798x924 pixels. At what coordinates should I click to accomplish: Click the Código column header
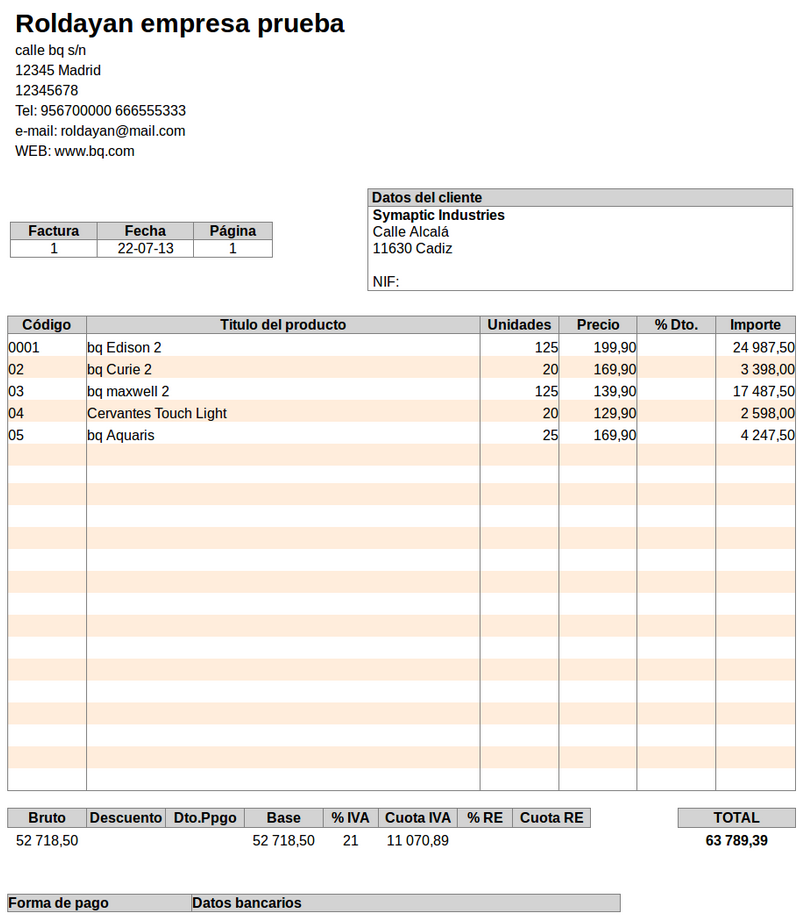pos(47,325)
